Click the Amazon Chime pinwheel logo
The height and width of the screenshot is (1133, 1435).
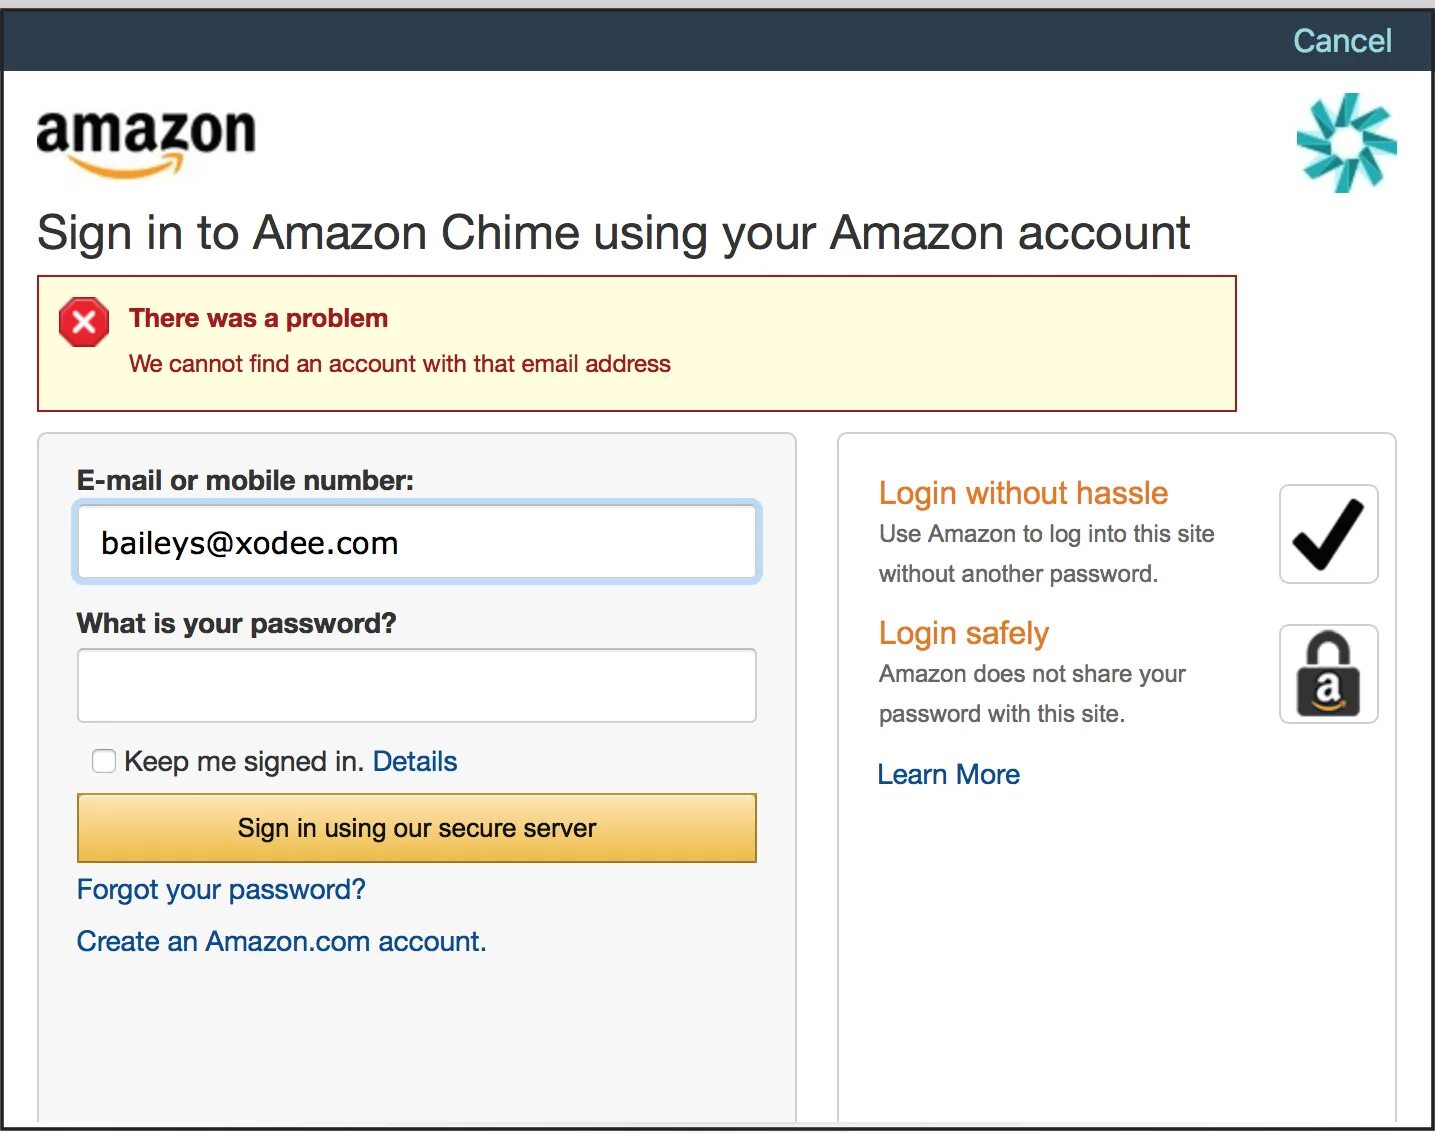tap(1346, 143)
